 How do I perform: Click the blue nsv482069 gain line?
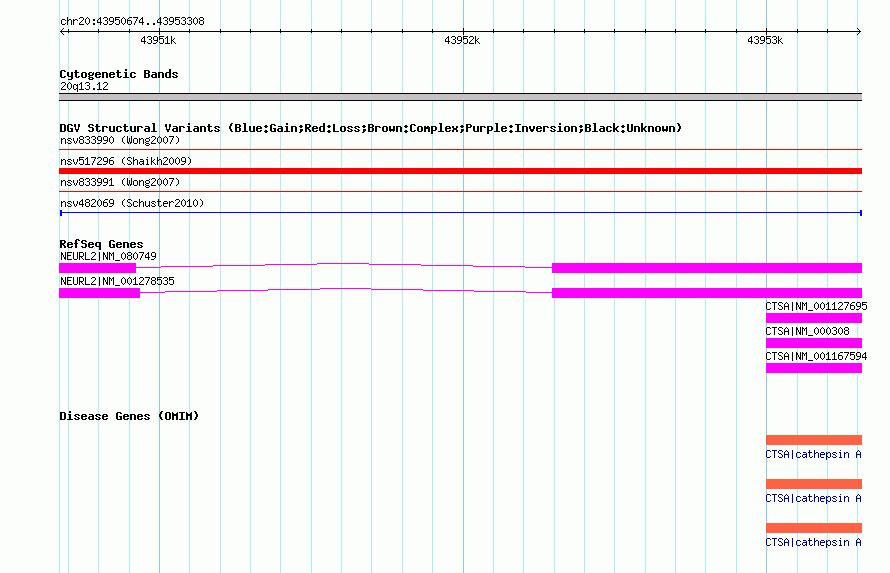[460, 213]
